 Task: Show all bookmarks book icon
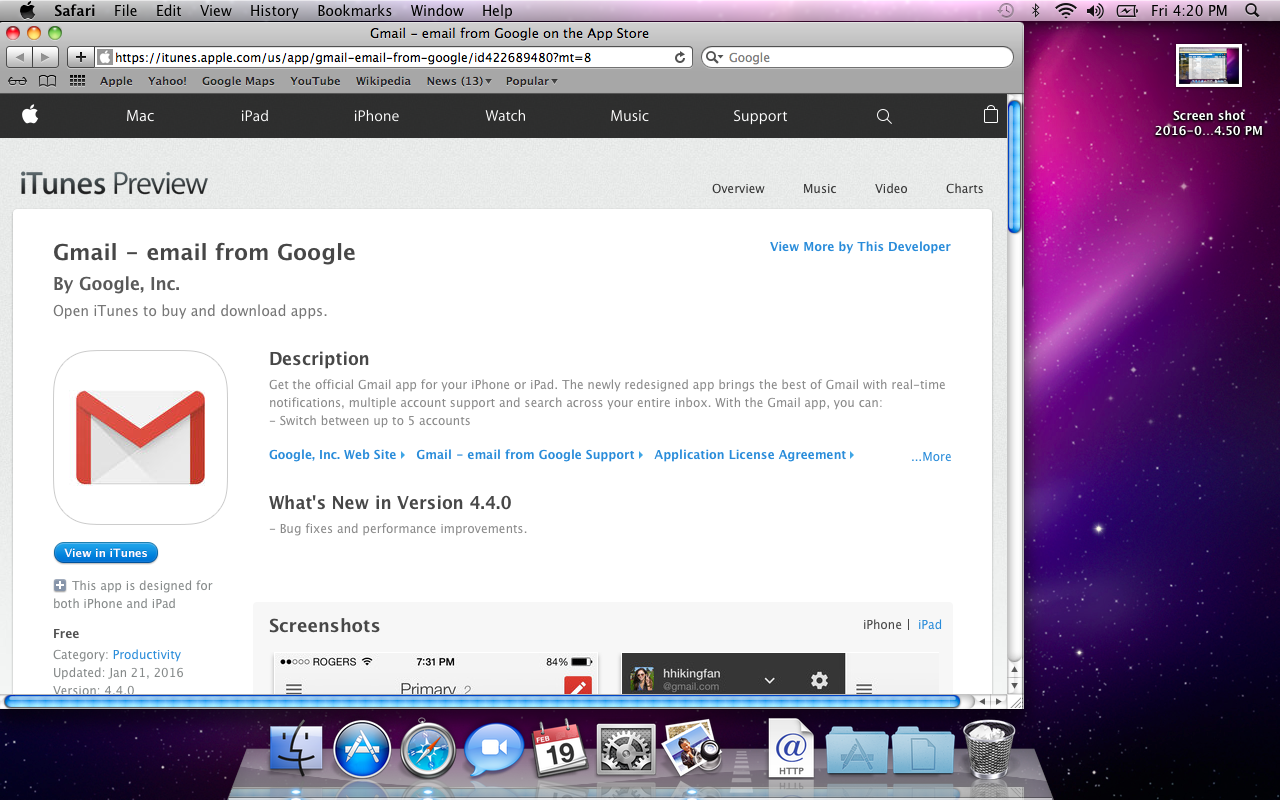47,81
